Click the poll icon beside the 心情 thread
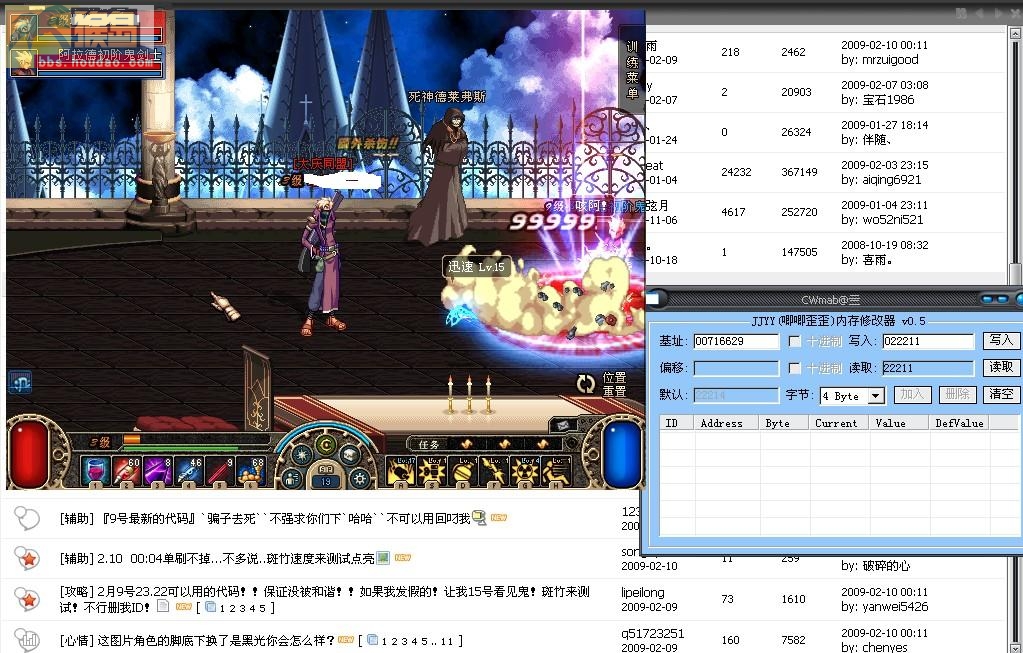This screenshot has height=653, width=1023. (27, 640)
